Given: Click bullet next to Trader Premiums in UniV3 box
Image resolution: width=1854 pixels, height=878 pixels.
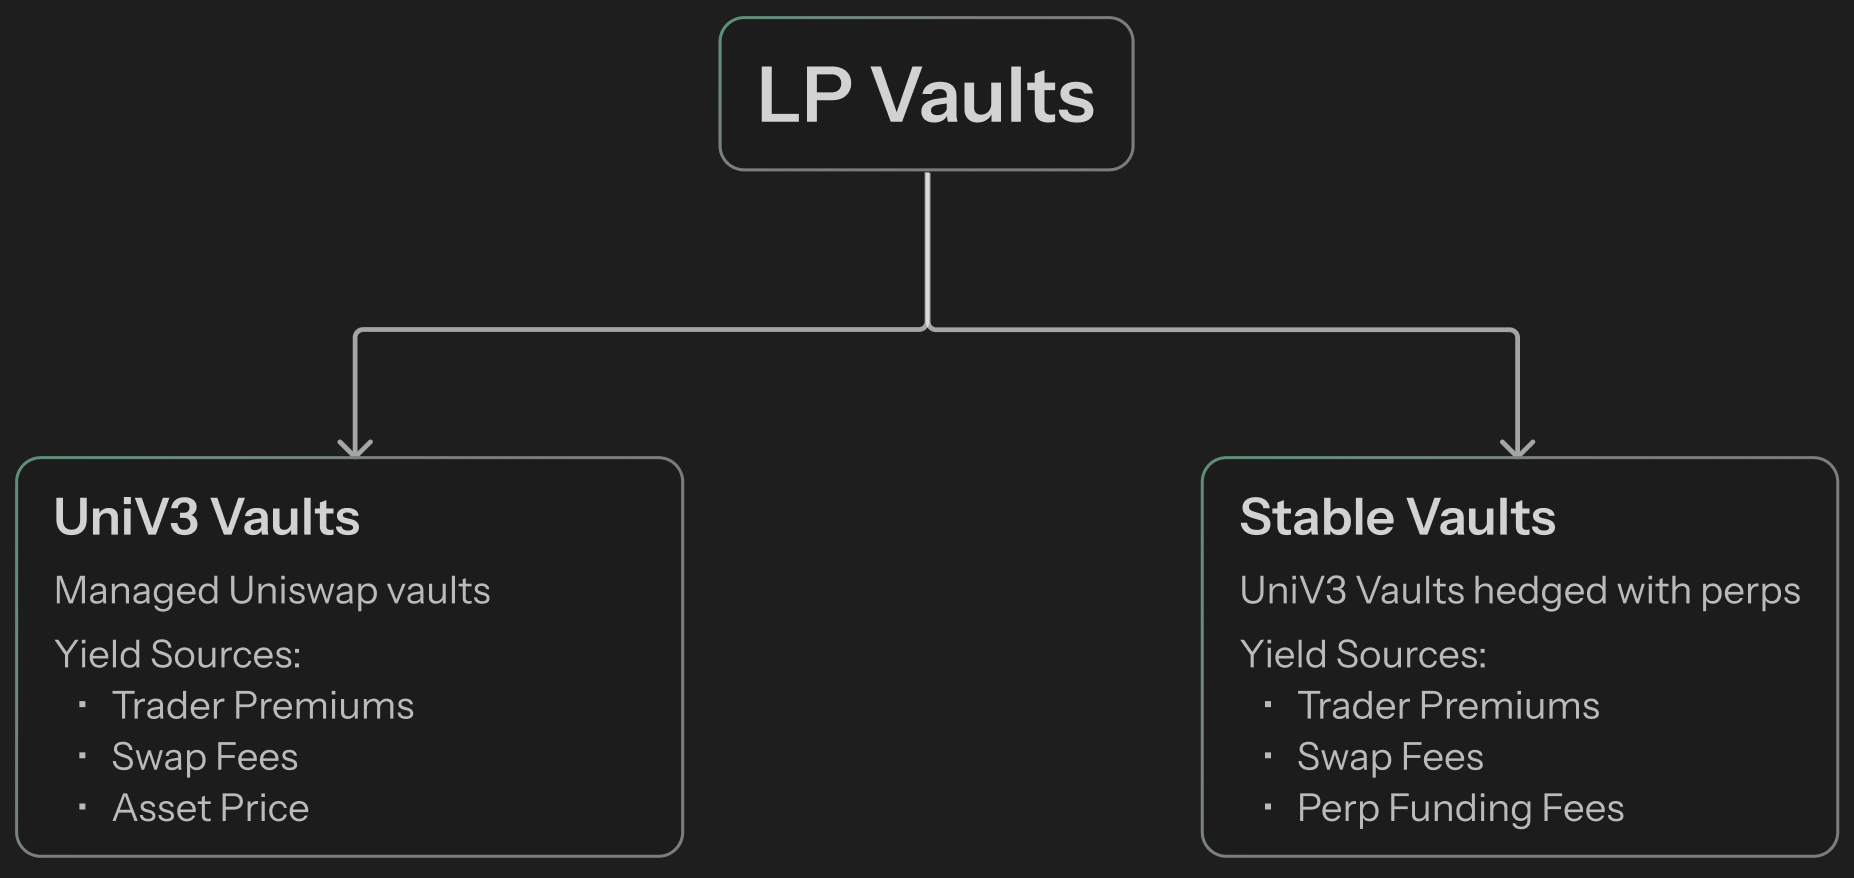Looking at the screenshot, I should pyautogui.click(x=82, y=704).
